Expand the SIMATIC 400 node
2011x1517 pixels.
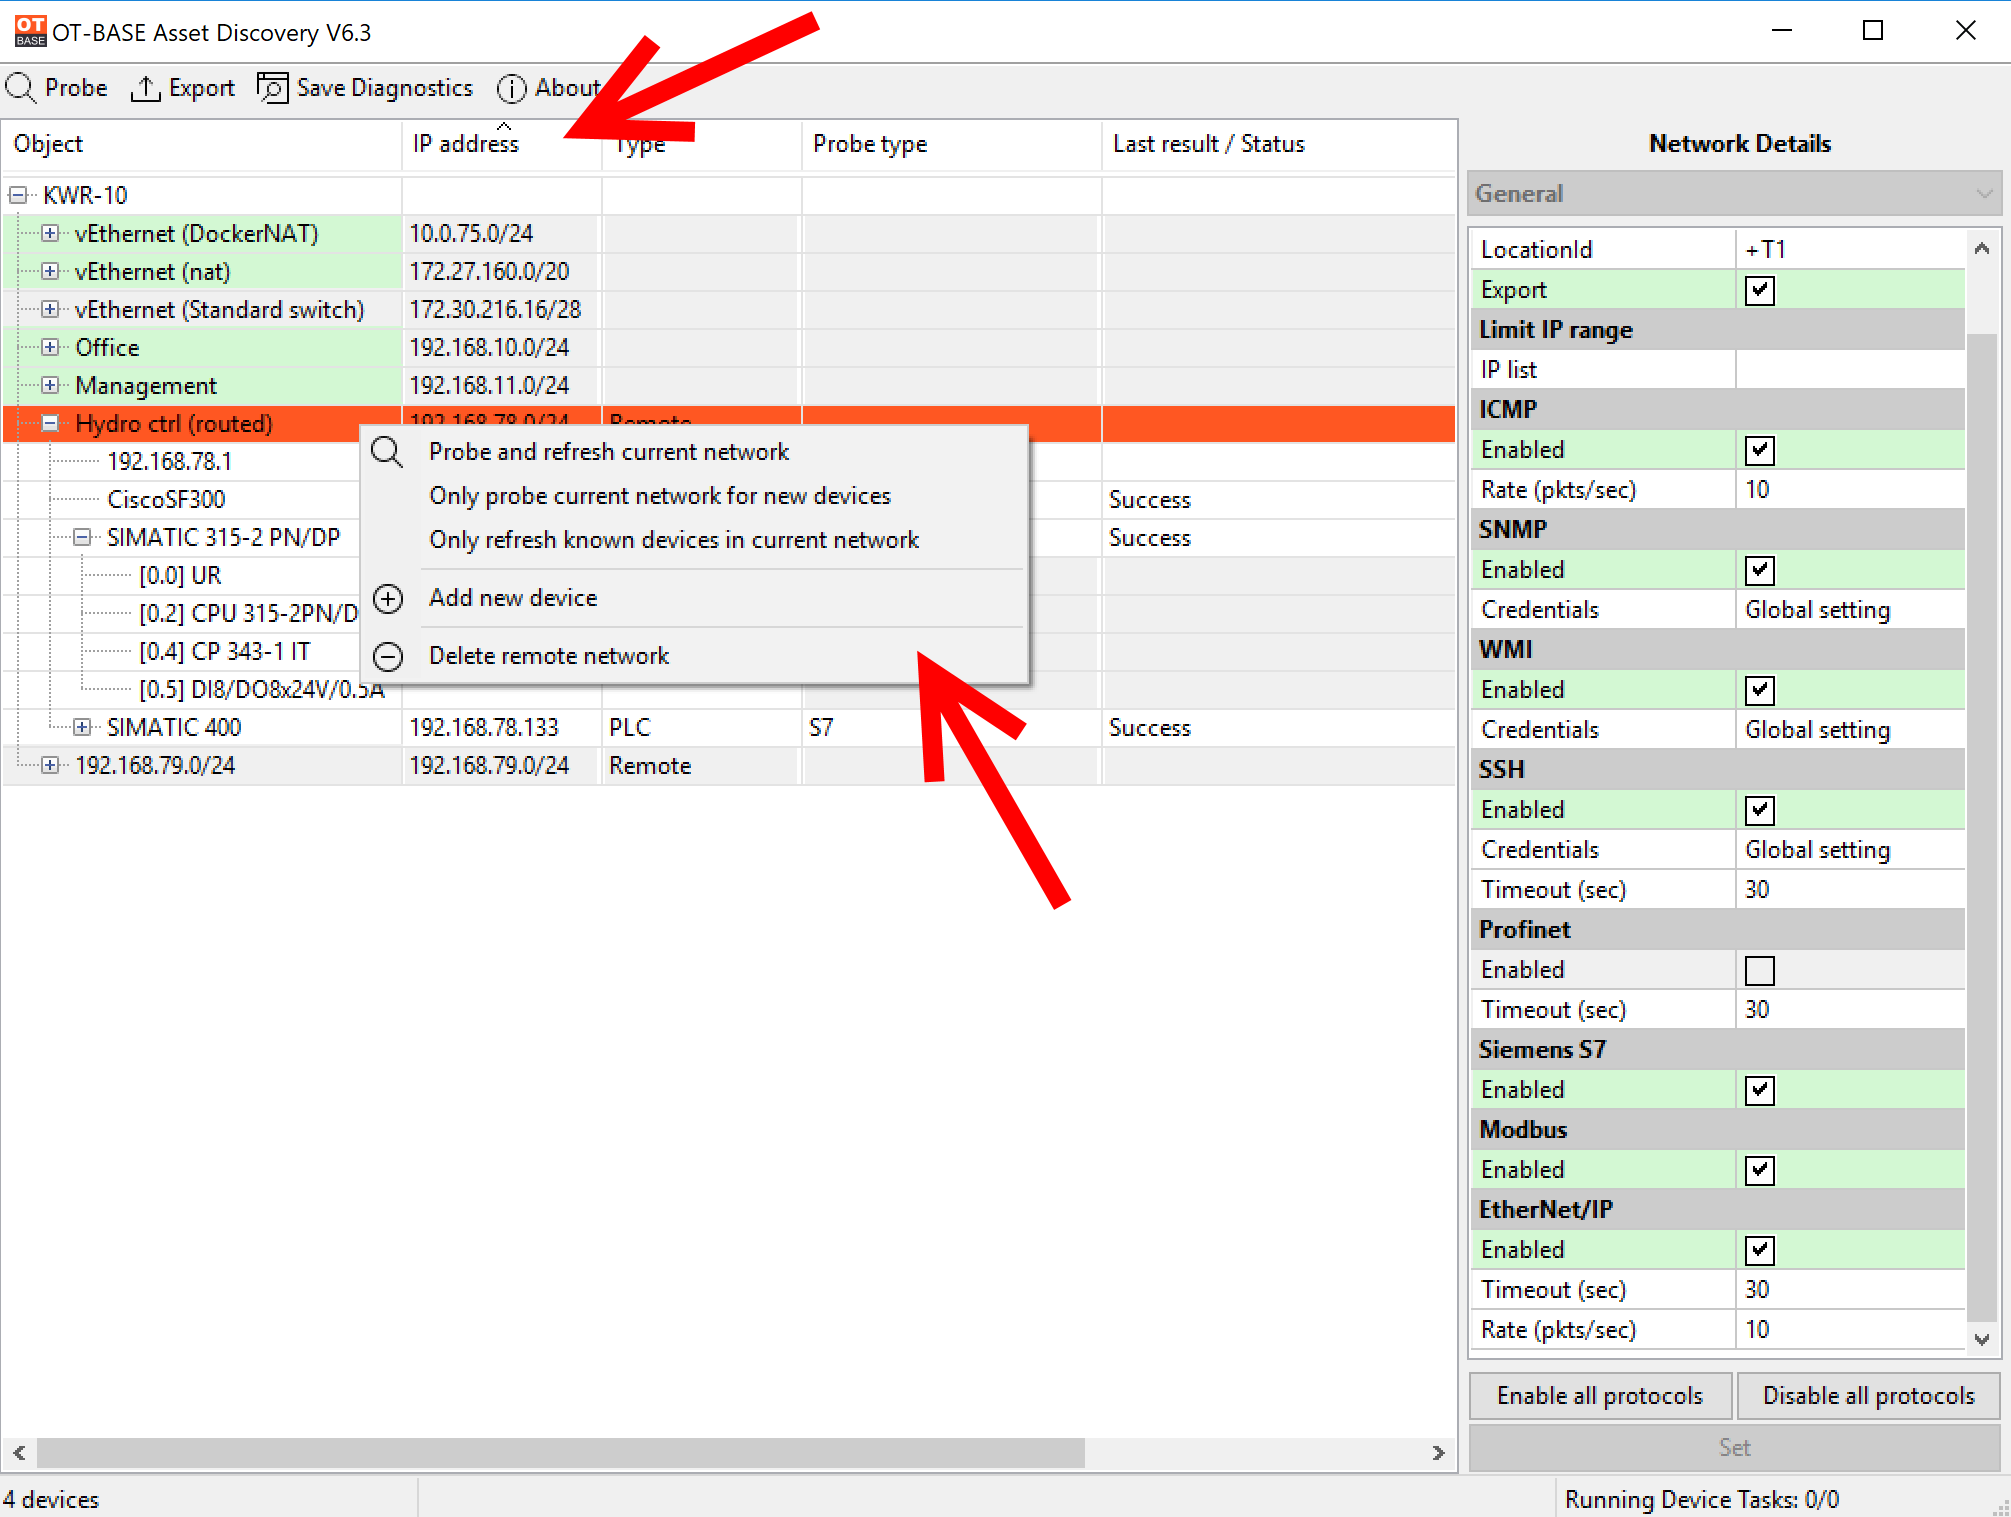tap(82, 727)
